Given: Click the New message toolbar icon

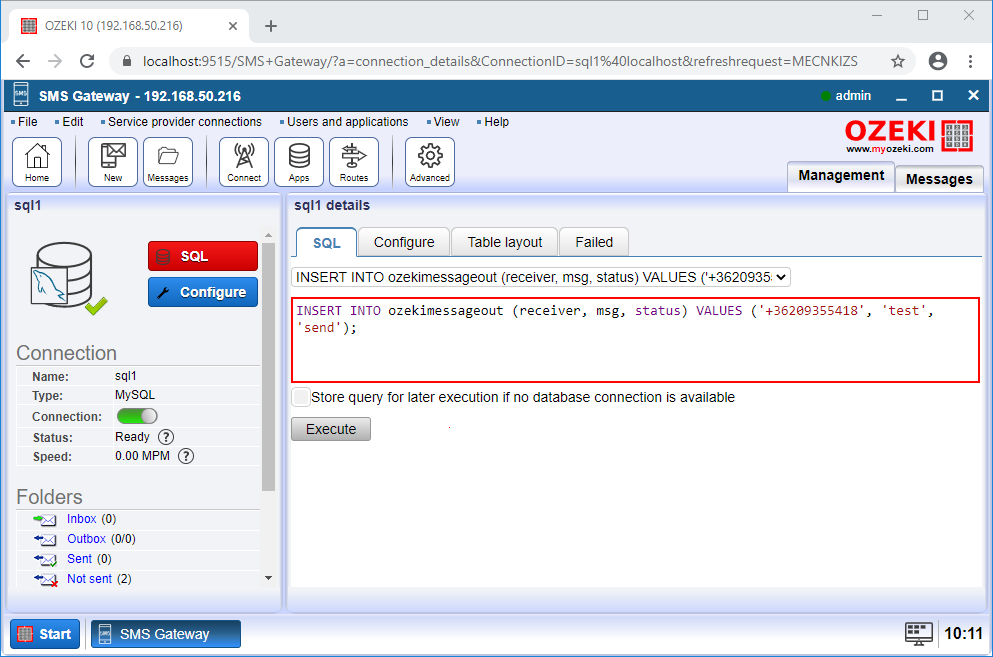Looking at the screenshot, I should point(113,162).
